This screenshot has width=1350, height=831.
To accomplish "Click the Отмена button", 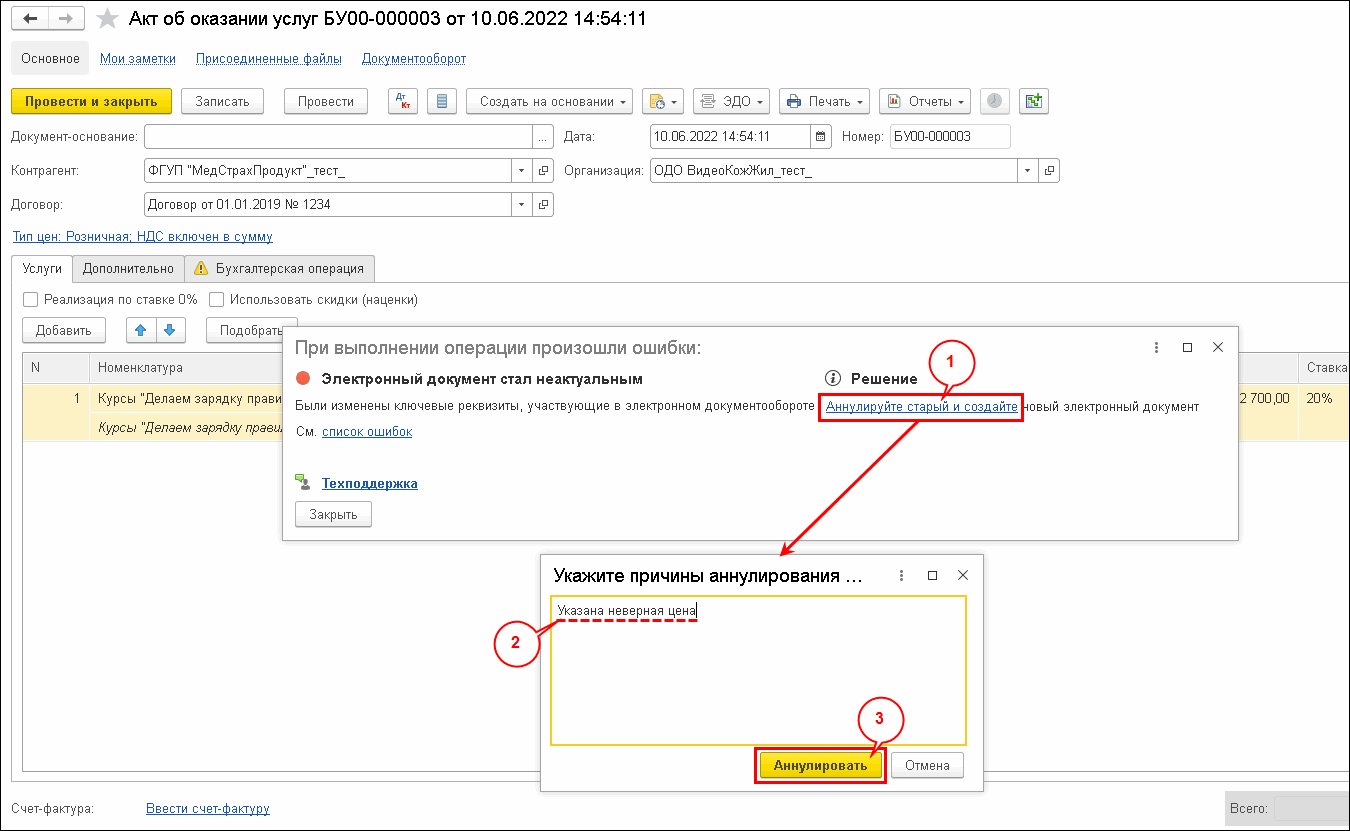I will (x=927, y=765).
